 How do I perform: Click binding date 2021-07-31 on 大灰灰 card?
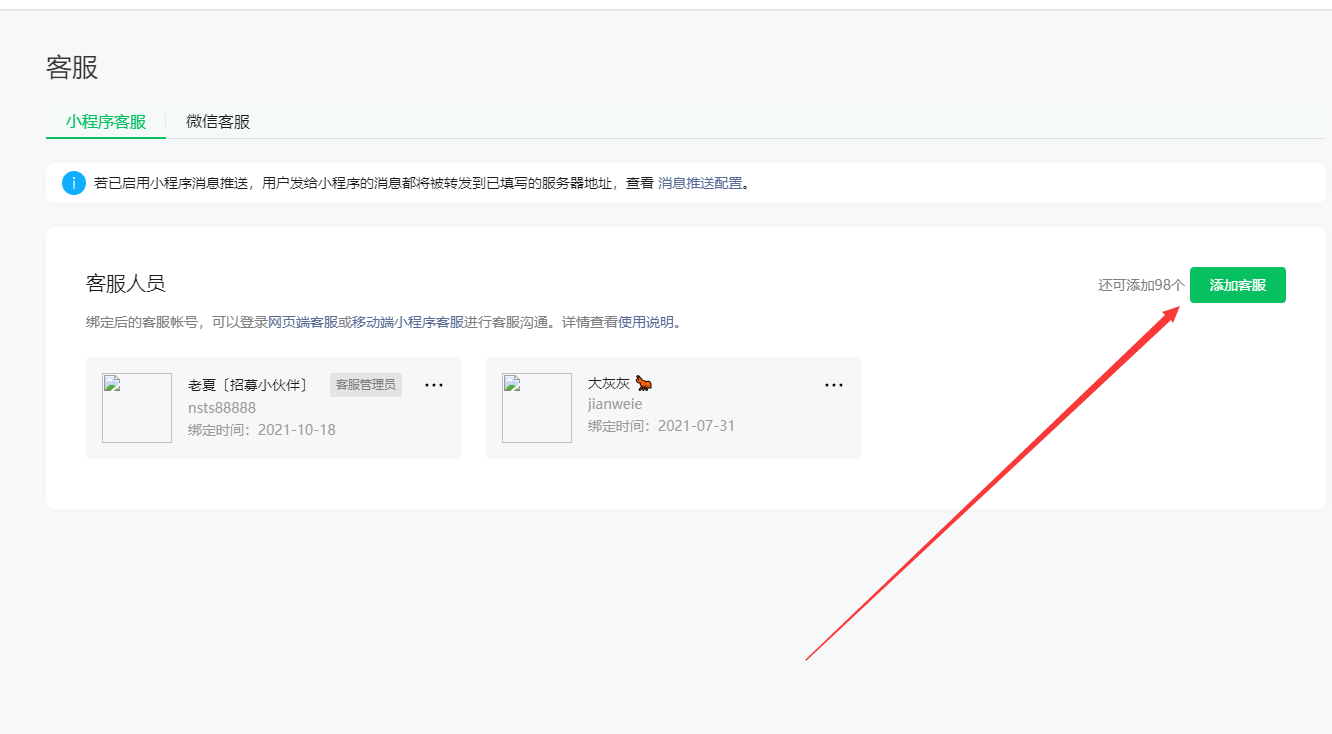click(x=696, y=426)
